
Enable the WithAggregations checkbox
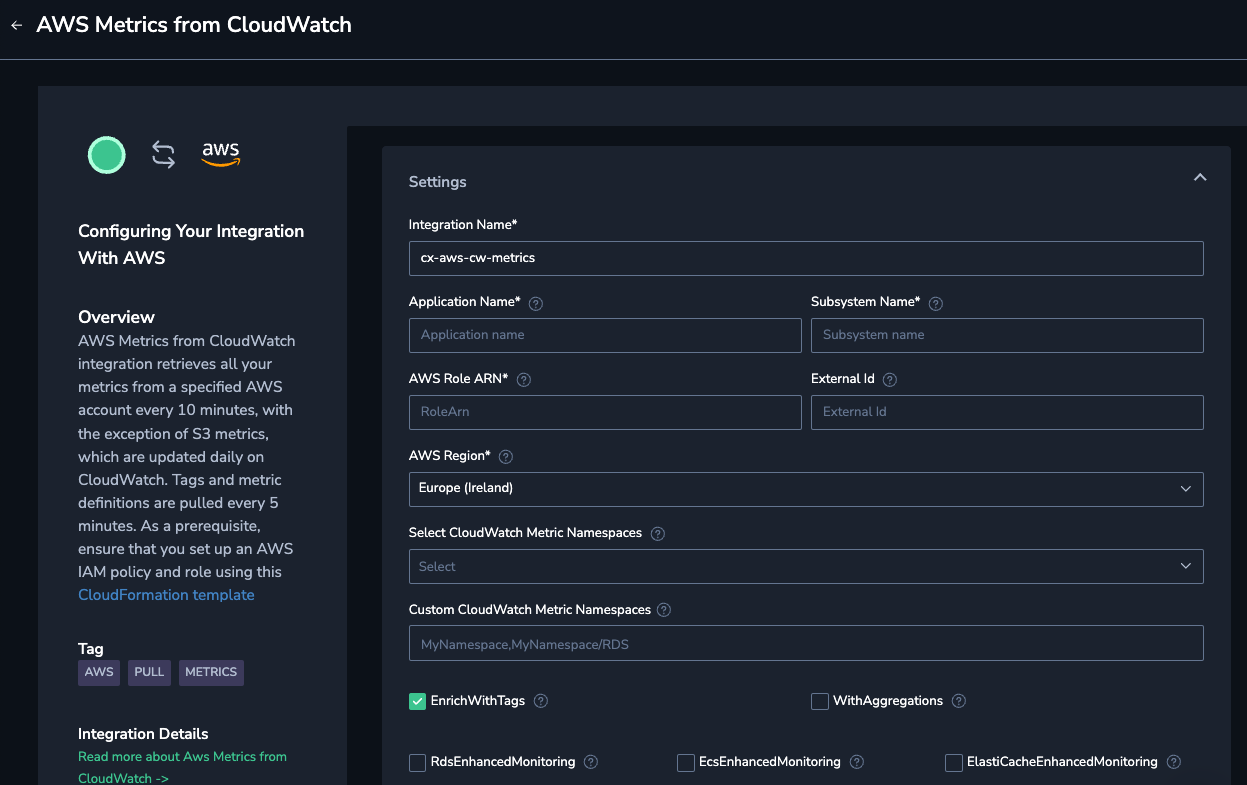point(820,701)
